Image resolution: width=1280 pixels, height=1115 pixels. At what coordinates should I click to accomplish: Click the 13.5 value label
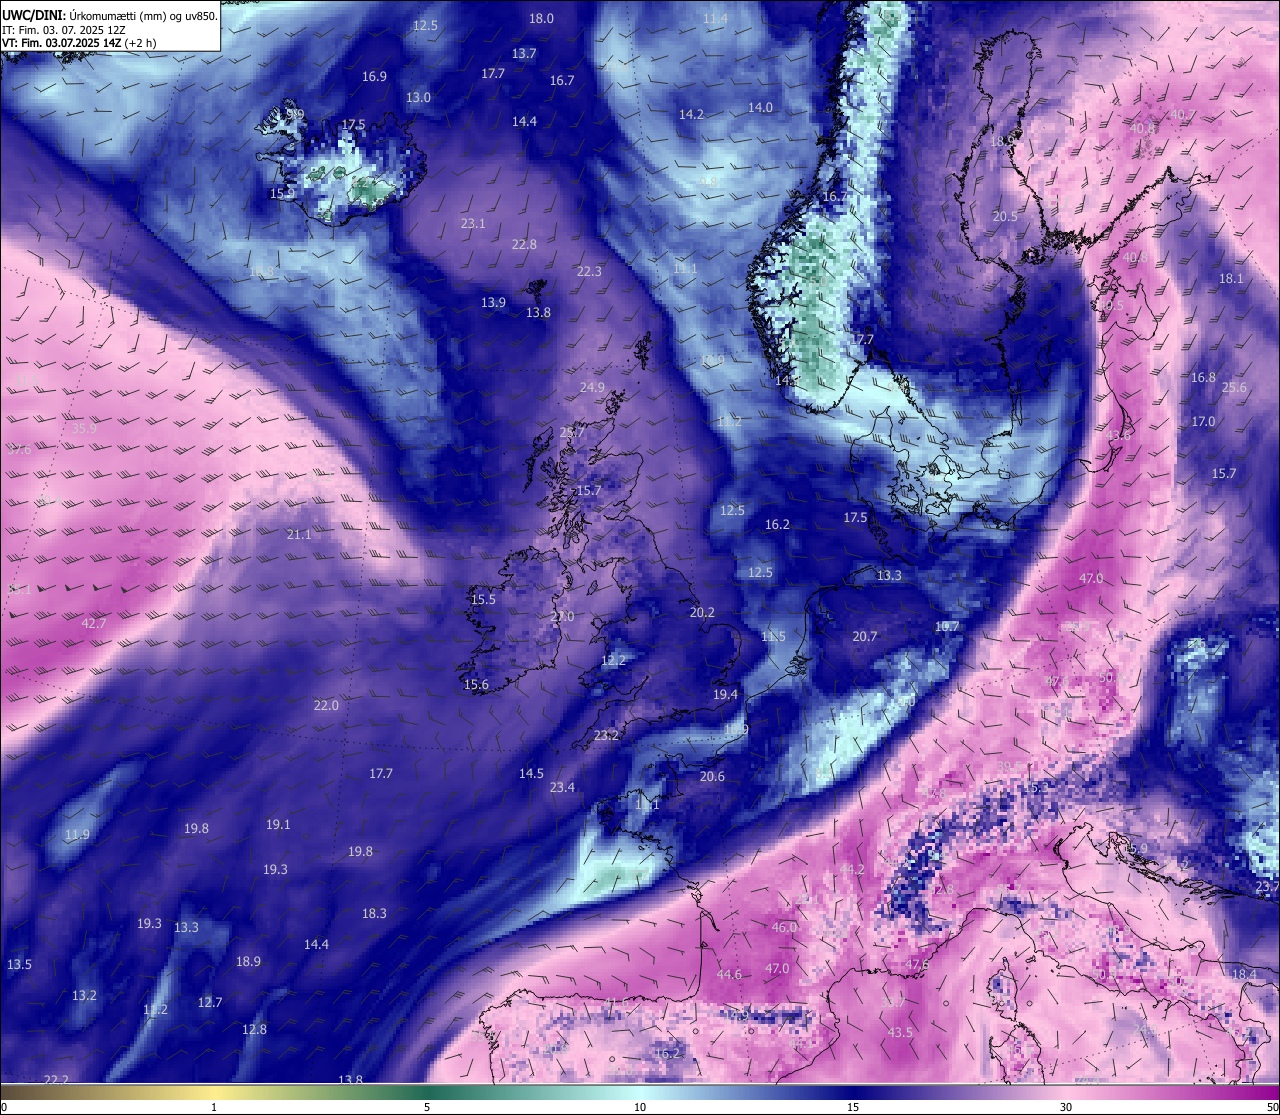[x=19, y=964]
